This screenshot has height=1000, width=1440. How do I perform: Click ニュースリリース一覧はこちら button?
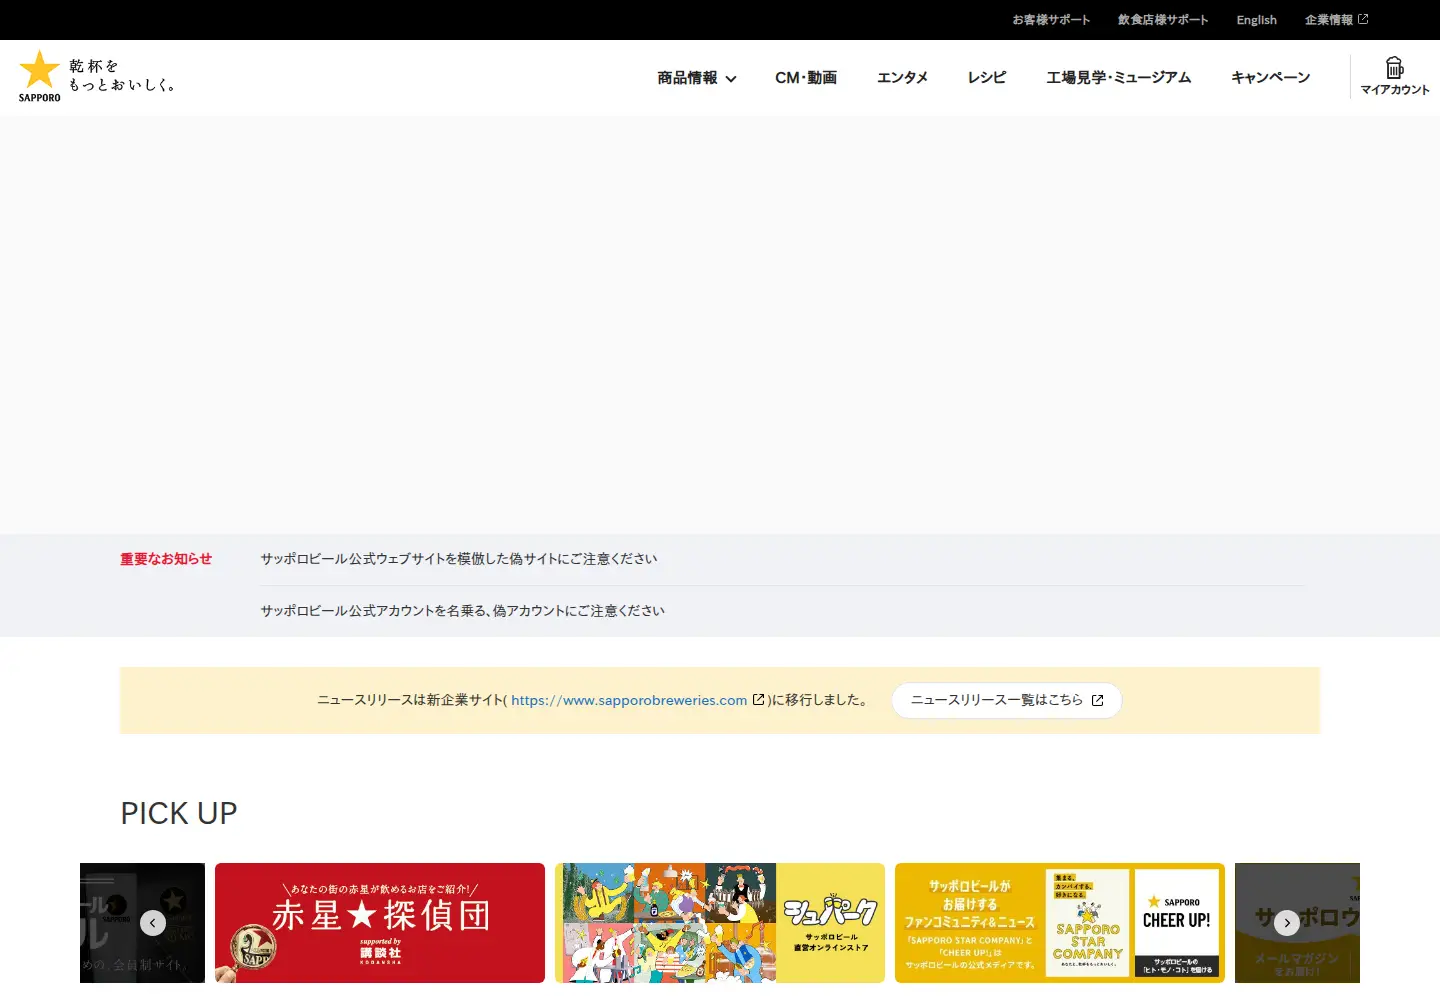(x=1007, y=700)
